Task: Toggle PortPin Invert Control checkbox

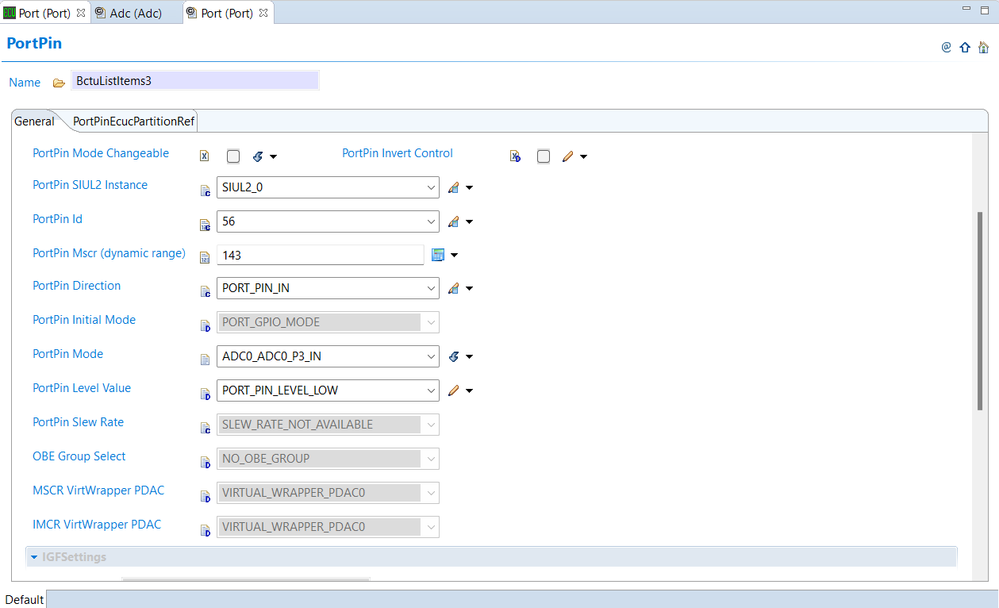Action: (543, 156)
